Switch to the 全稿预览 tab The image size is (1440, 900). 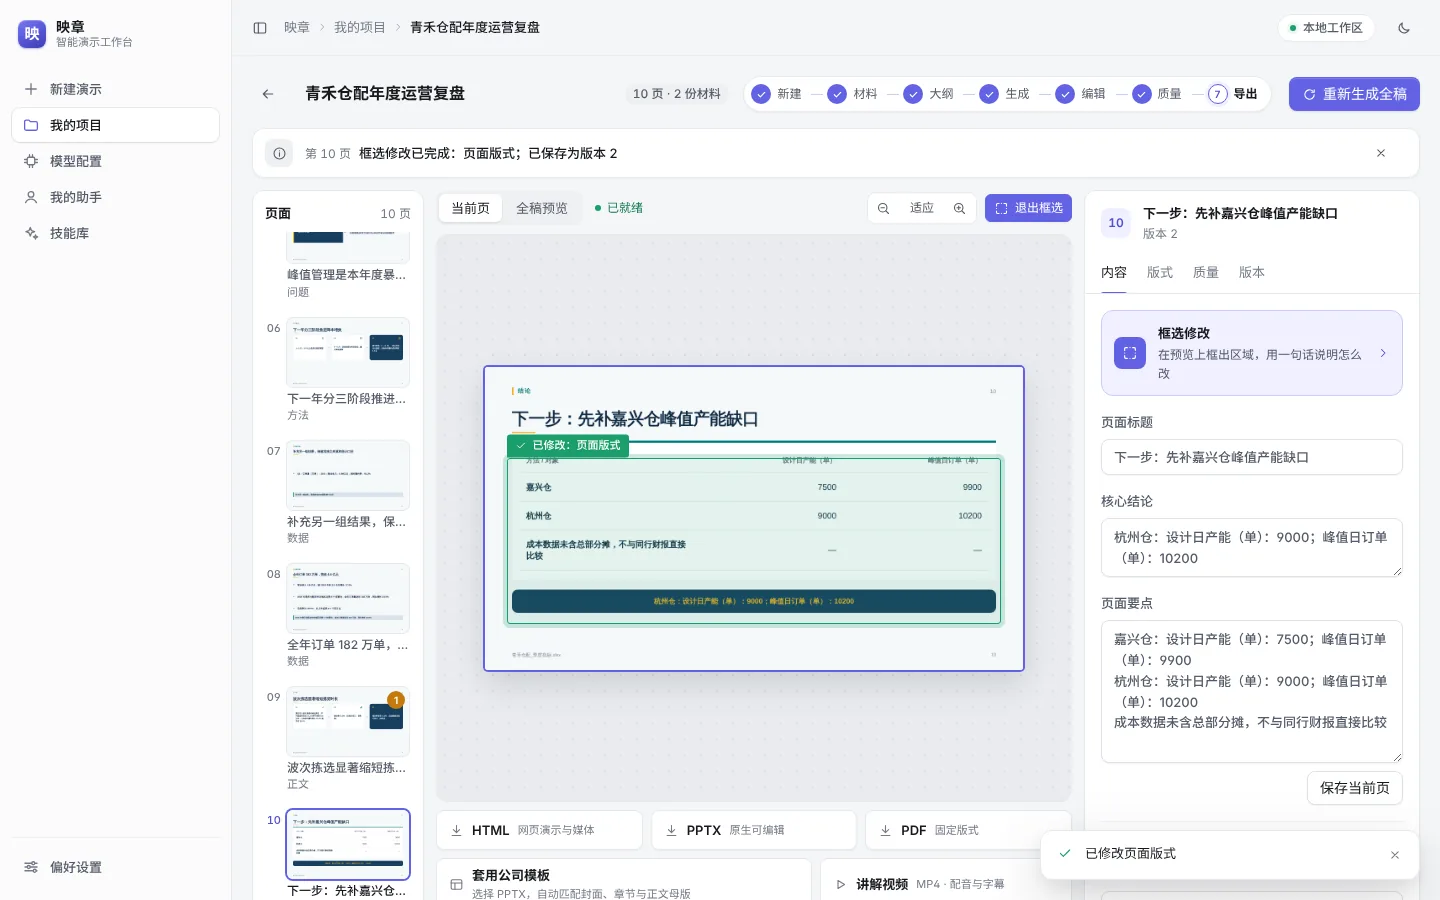coord(542,208)
